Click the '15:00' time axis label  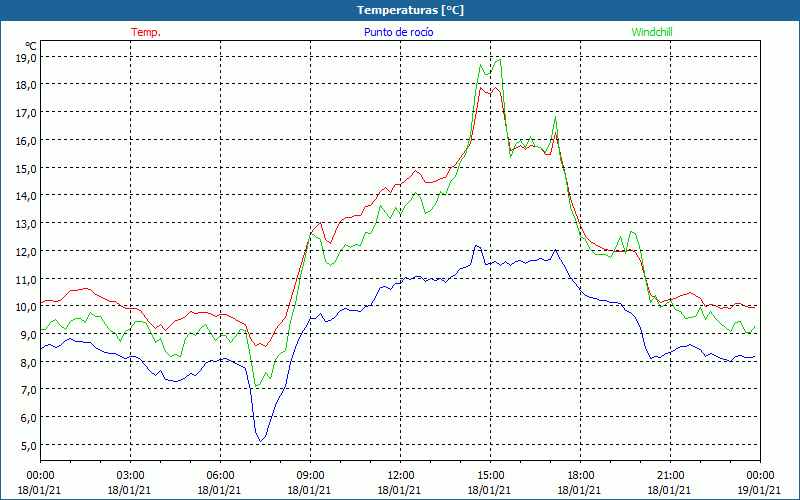point(490,476)
